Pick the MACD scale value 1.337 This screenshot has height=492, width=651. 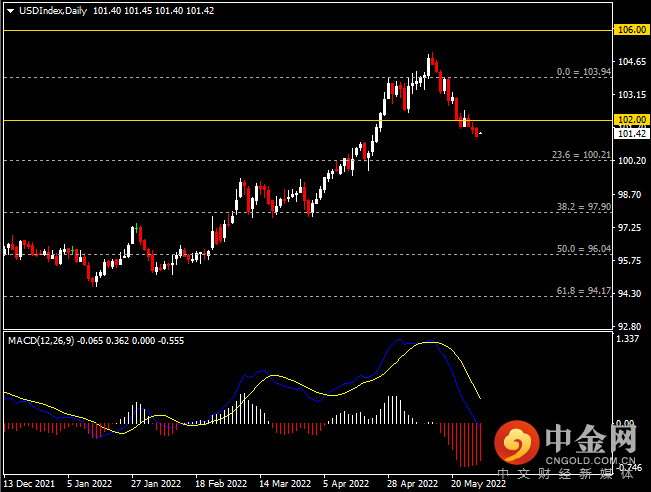pyautogui.click(x=627, y=339)
